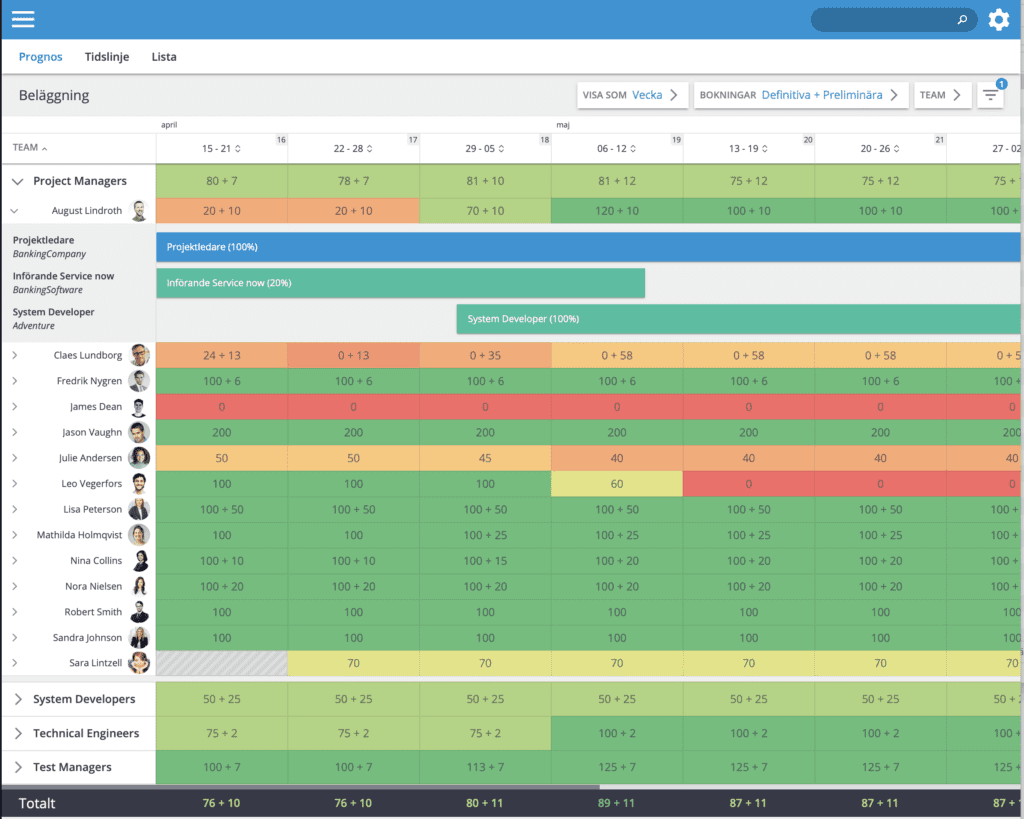Click Robert Smith's avatar photo
Viewport: 1024px width, 819px height.
(139, 612)
